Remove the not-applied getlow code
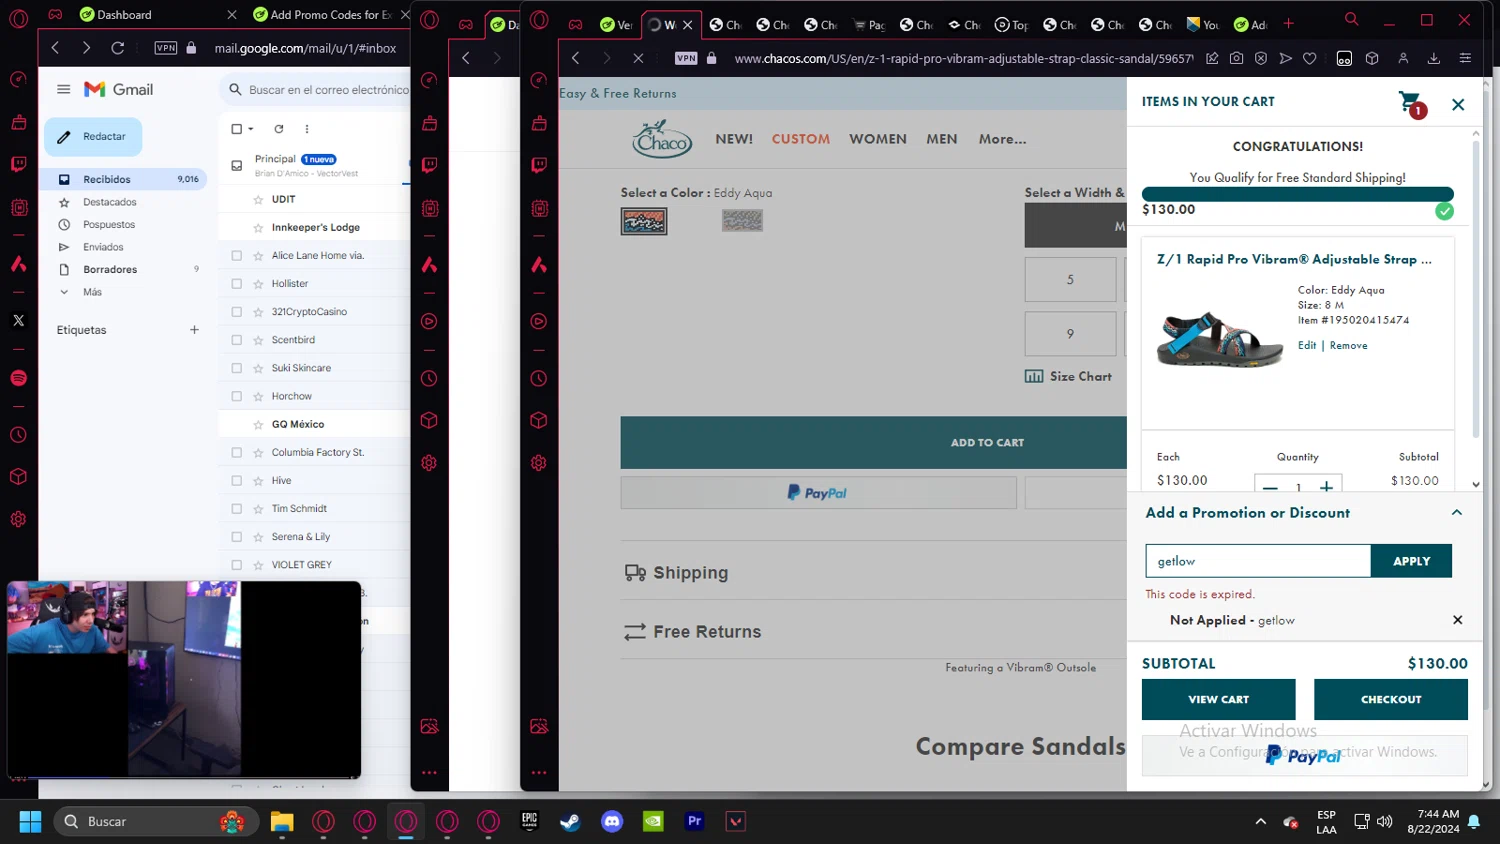 [1457, 620]
